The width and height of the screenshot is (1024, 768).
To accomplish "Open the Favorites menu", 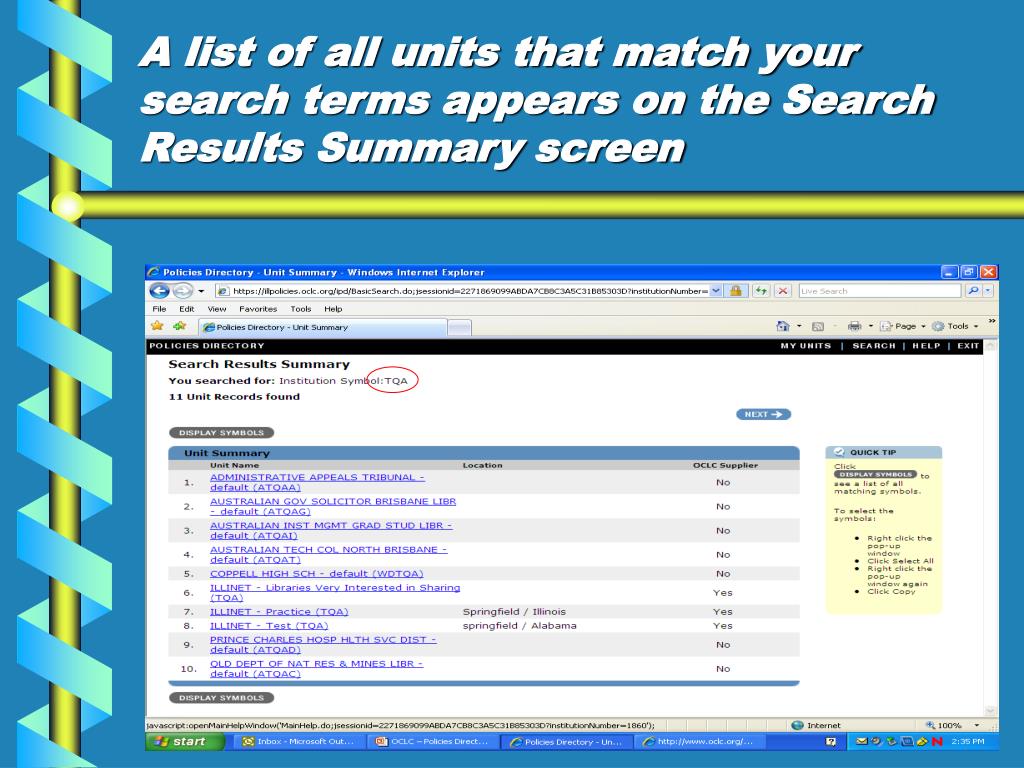I will (258, 309).
